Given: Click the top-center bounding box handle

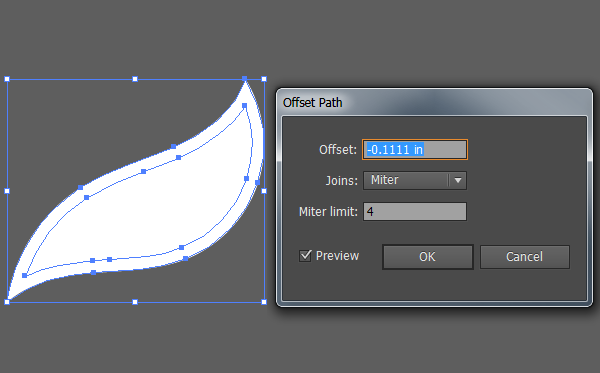Looking at the screenshot, I should 135,79.
